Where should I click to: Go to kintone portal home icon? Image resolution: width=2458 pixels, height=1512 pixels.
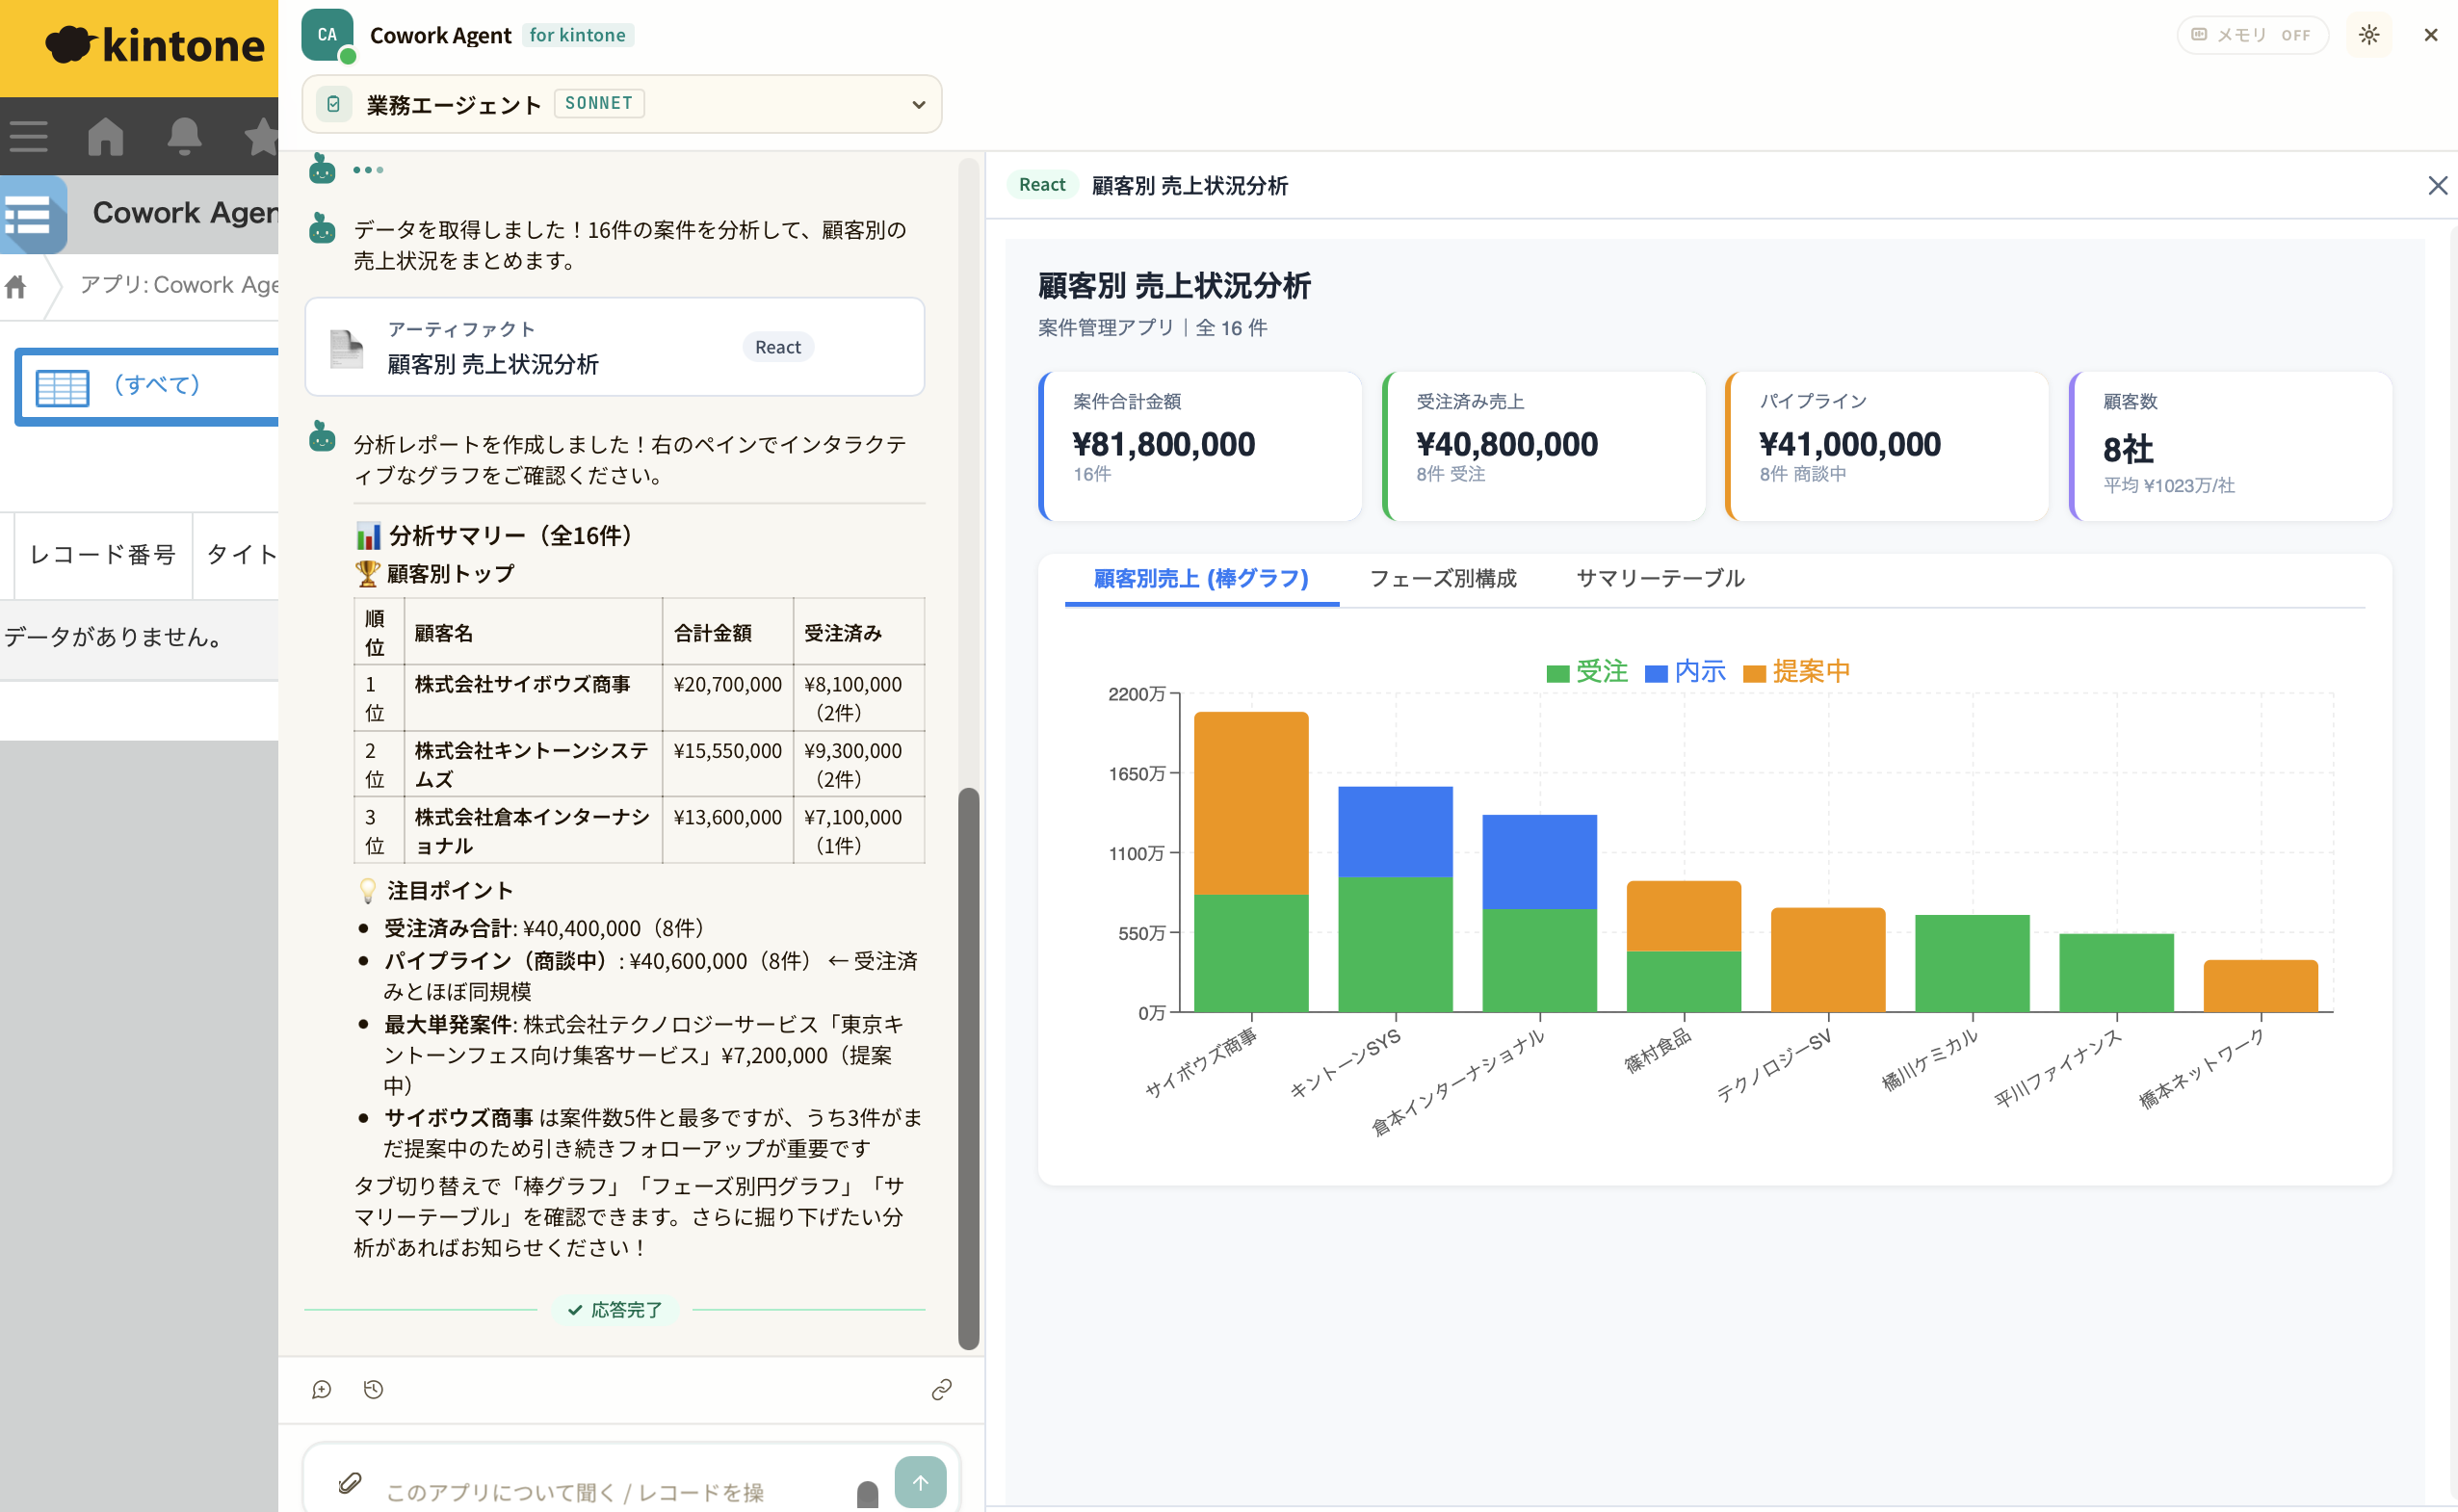click(x=106, y=136)
